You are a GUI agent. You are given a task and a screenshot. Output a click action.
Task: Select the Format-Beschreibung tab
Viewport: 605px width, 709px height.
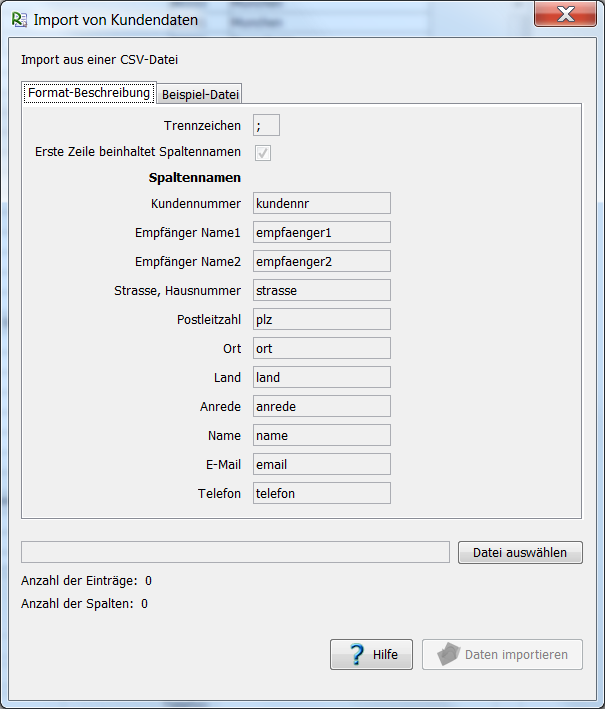click(x=89, y=93)
